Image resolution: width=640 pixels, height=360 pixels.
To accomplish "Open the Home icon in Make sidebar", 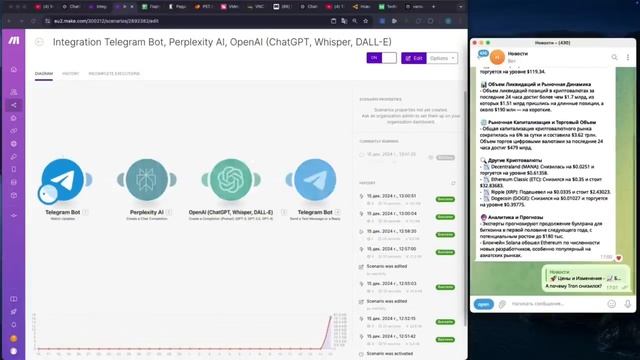I will click(14, 69).
